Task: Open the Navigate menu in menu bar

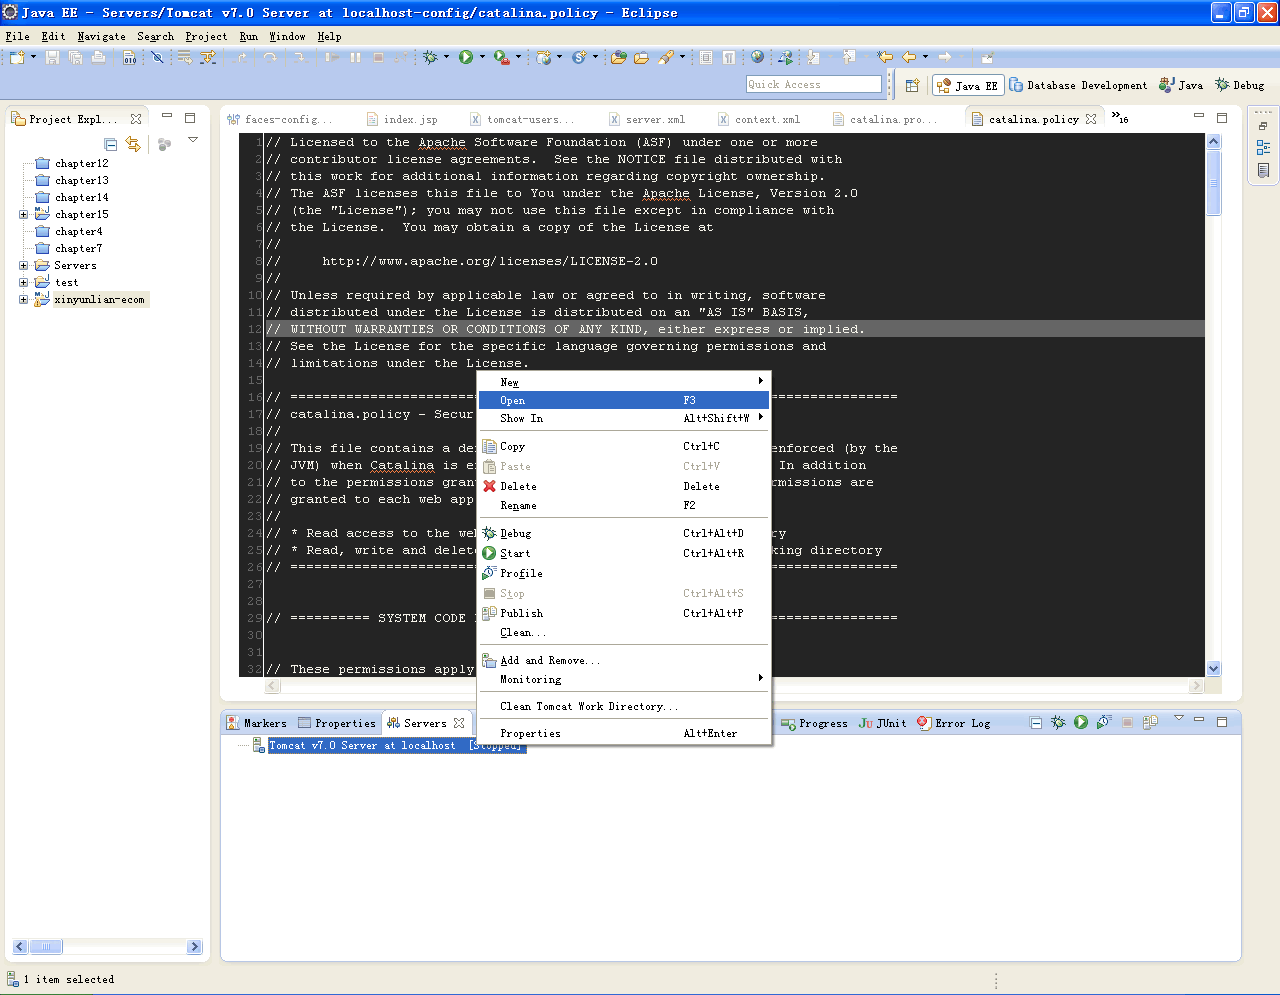Action: pos(101,36)
